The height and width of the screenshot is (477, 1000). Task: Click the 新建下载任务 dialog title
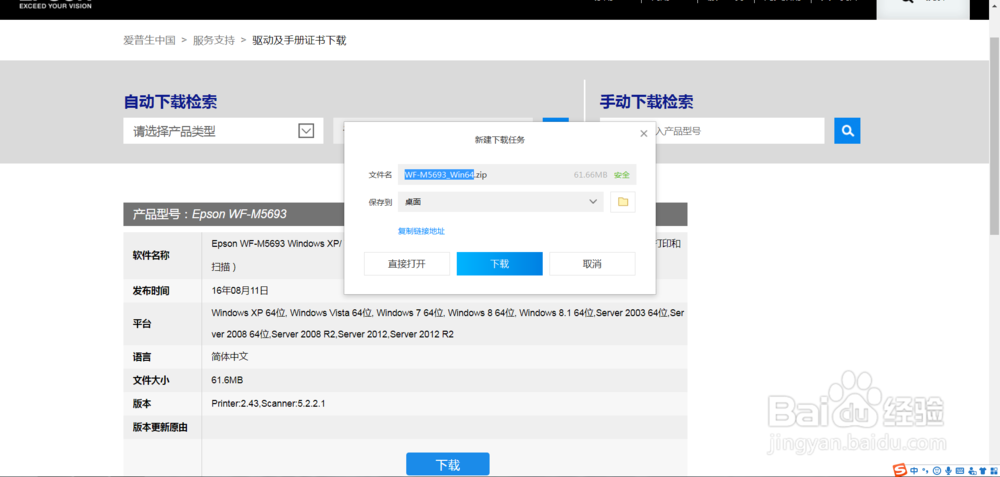[x=500, y=140]
